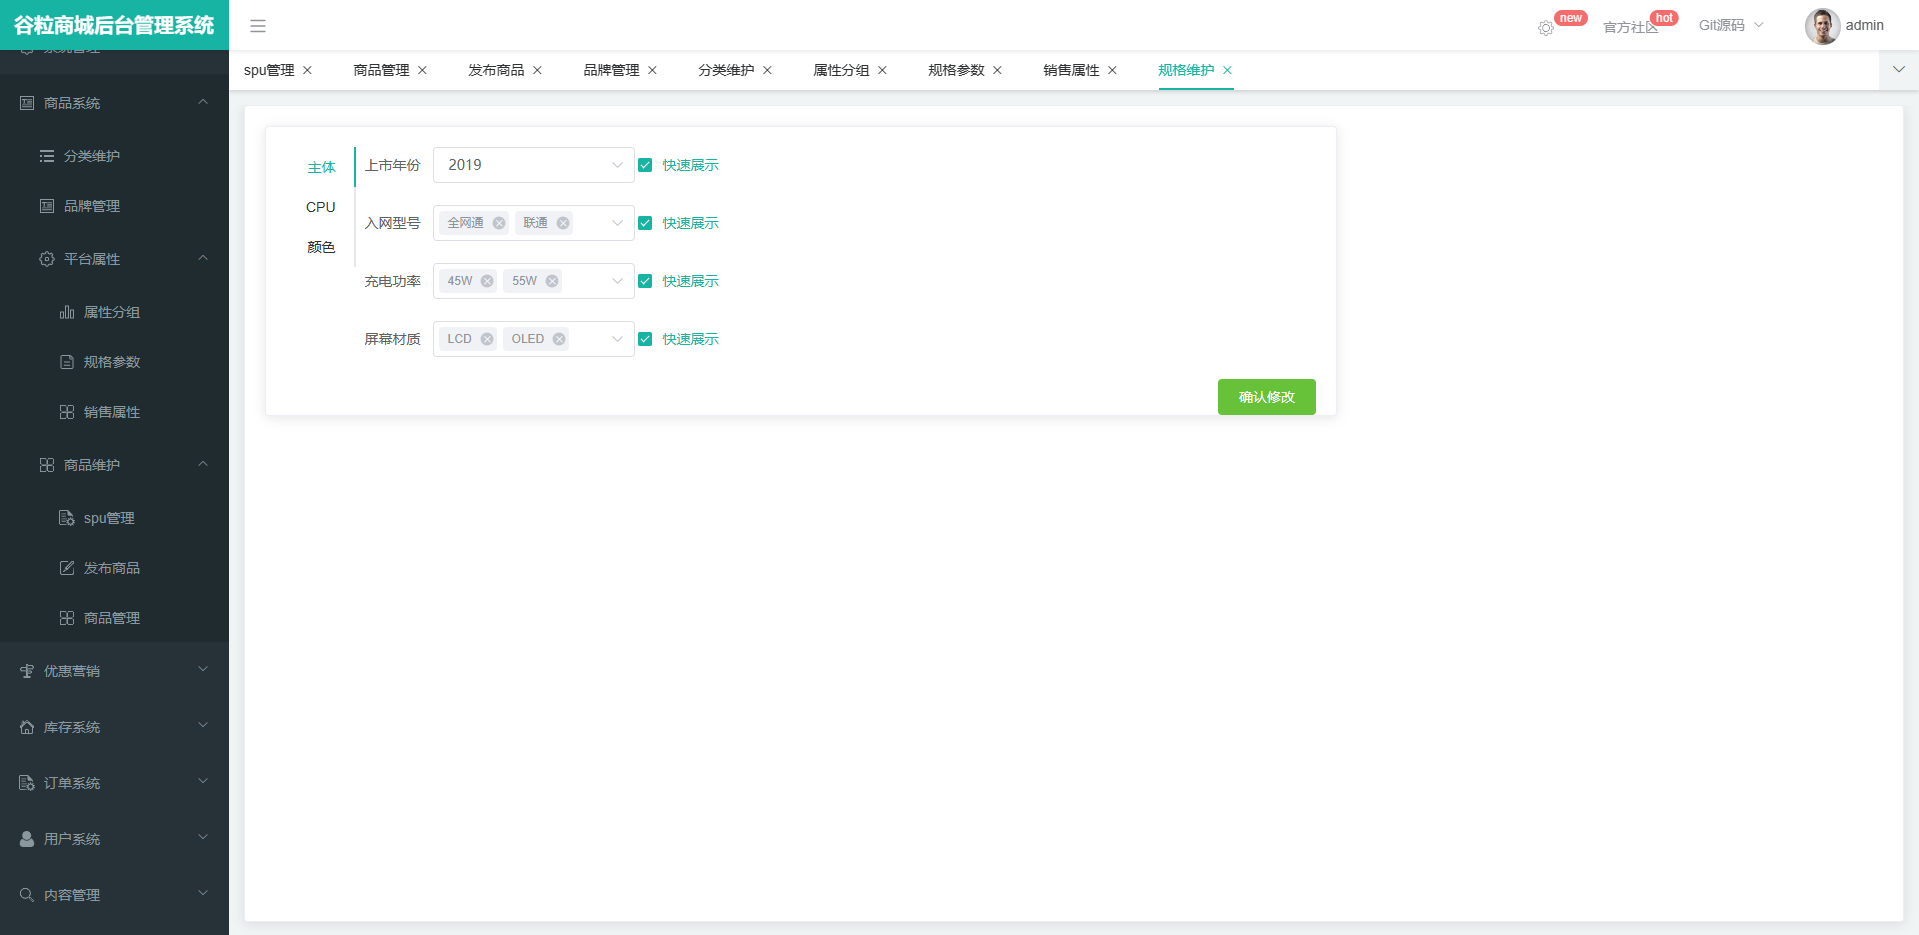Click the admin avatar picture
Viewport: 1919px width, 935px height.
[x=1821, y=26]
